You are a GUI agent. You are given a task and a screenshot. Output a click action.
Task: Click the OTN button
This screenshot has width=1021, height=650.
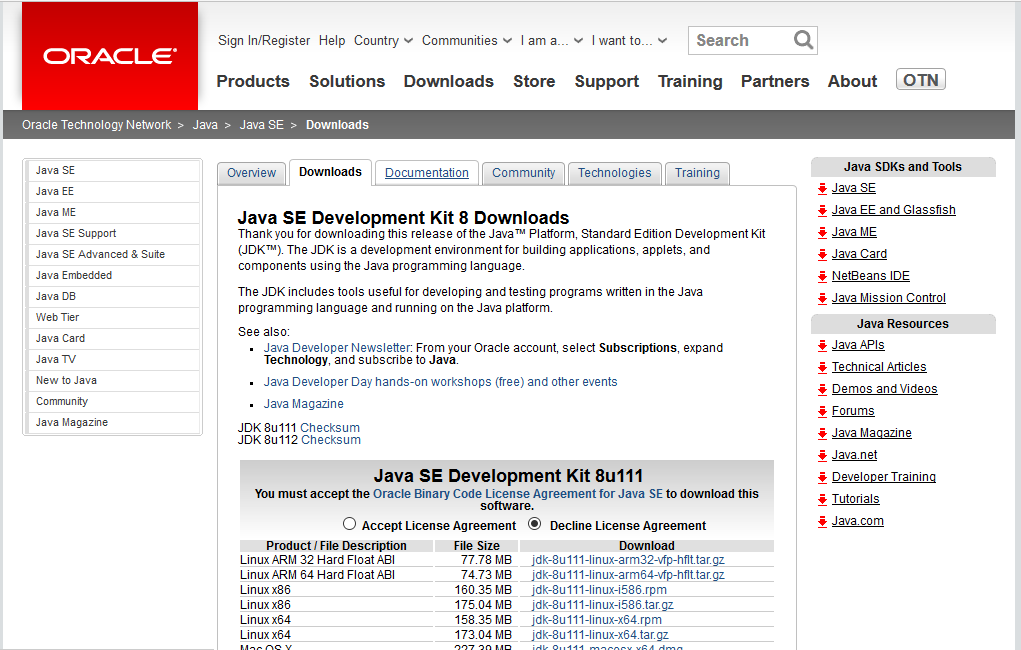[x=920, y=79]
